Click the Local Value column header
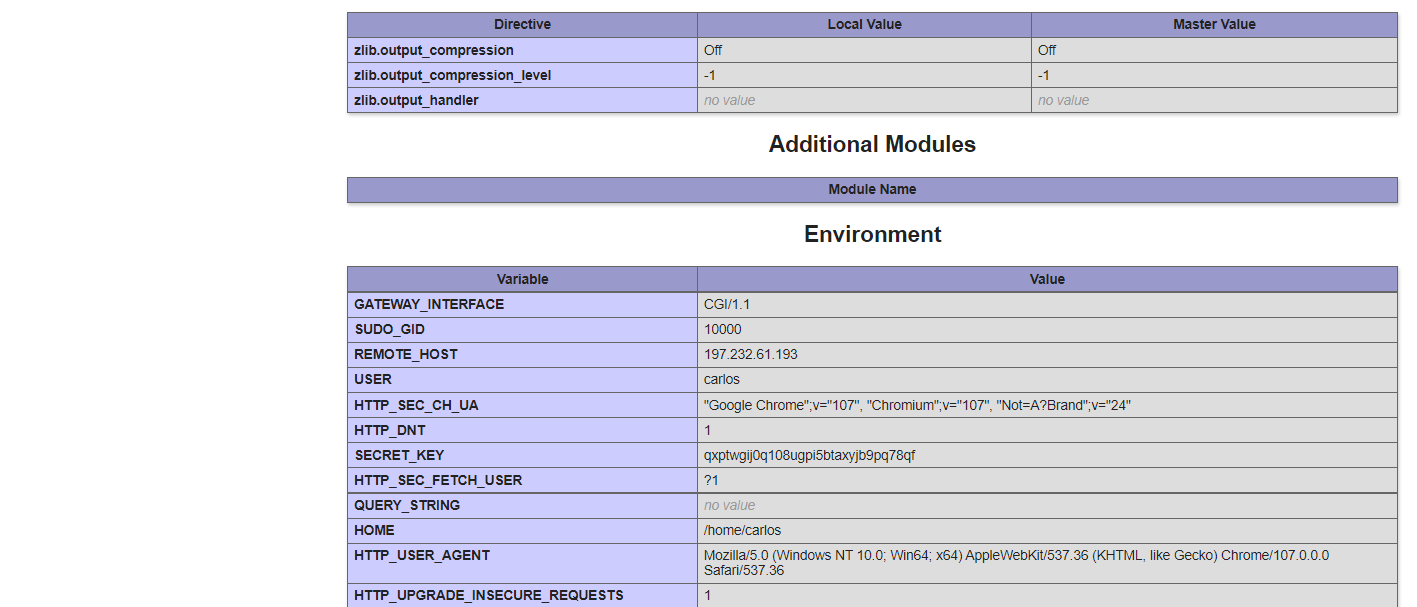Screen dimensions: 1417x607 coord(864,24)
